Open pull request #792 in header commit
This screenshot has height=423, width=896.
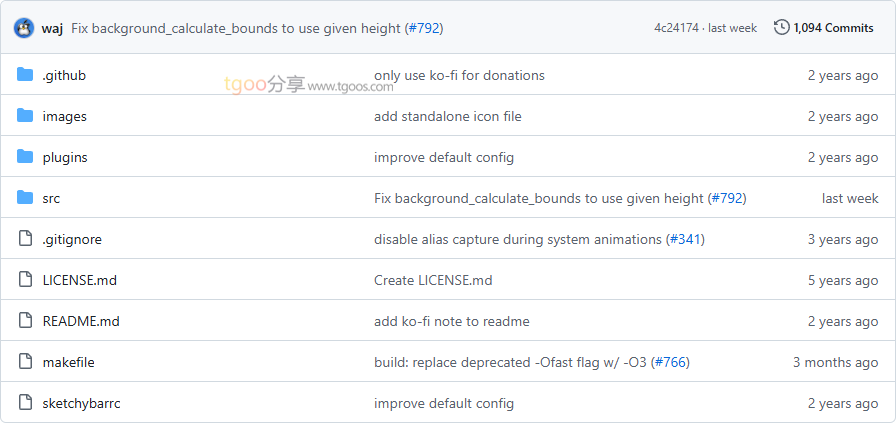(x=423, y=28)
